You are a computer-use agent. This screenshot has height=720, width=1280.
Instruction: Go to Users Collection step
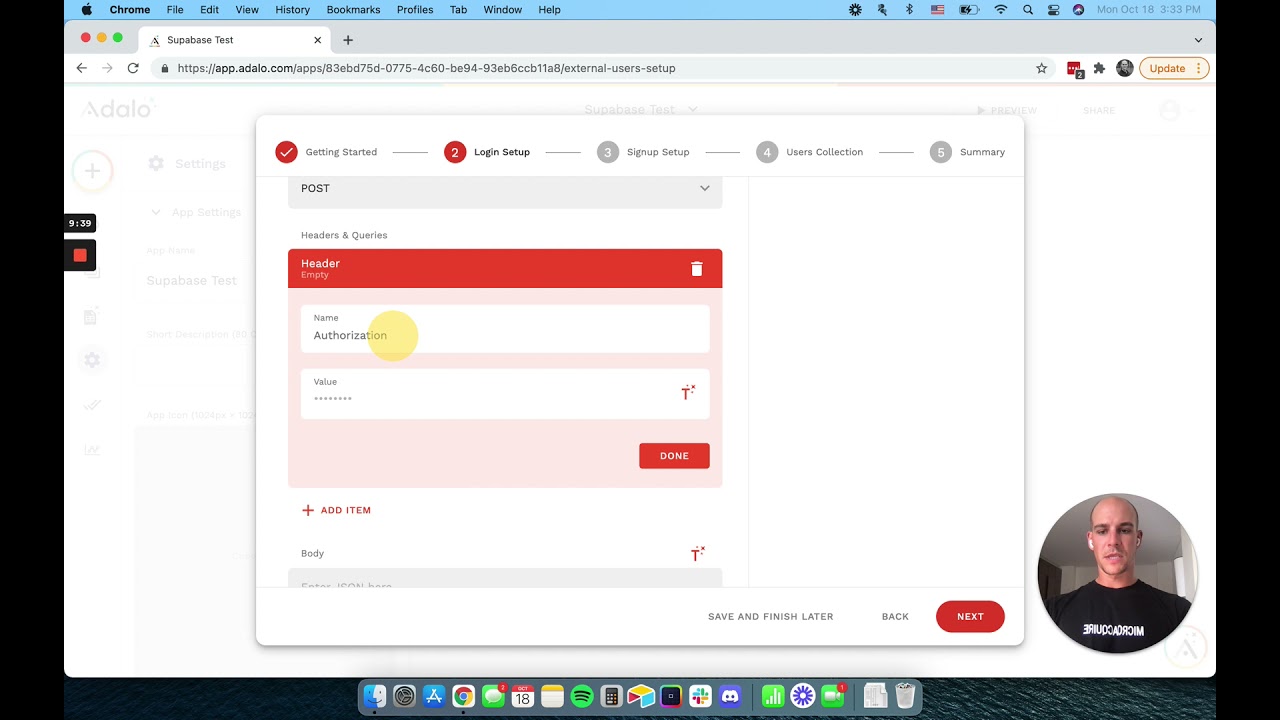point(810,152)
